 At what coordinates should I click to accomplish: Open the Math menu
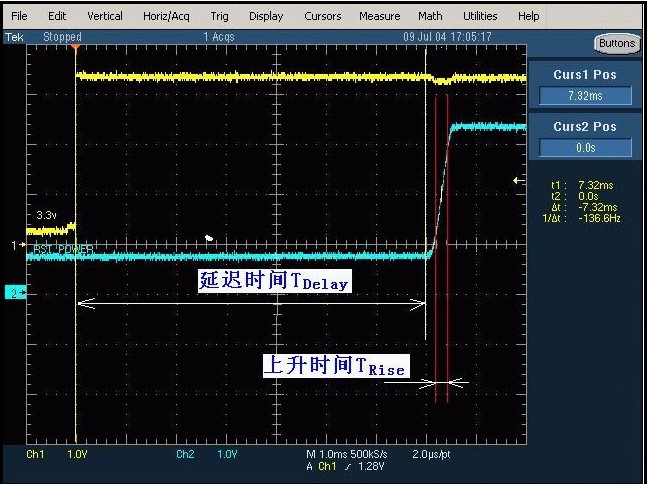coord(430,16)
